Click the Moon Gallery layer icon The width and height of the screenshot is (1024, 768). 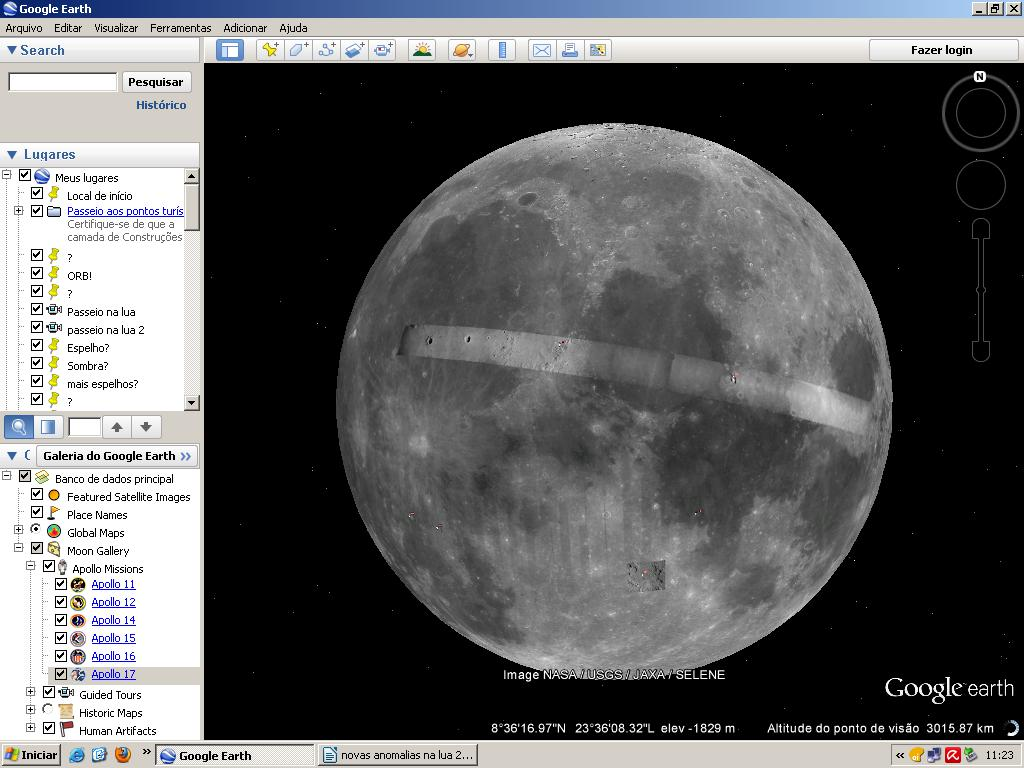pyautogui.click(x=54, y=550)
